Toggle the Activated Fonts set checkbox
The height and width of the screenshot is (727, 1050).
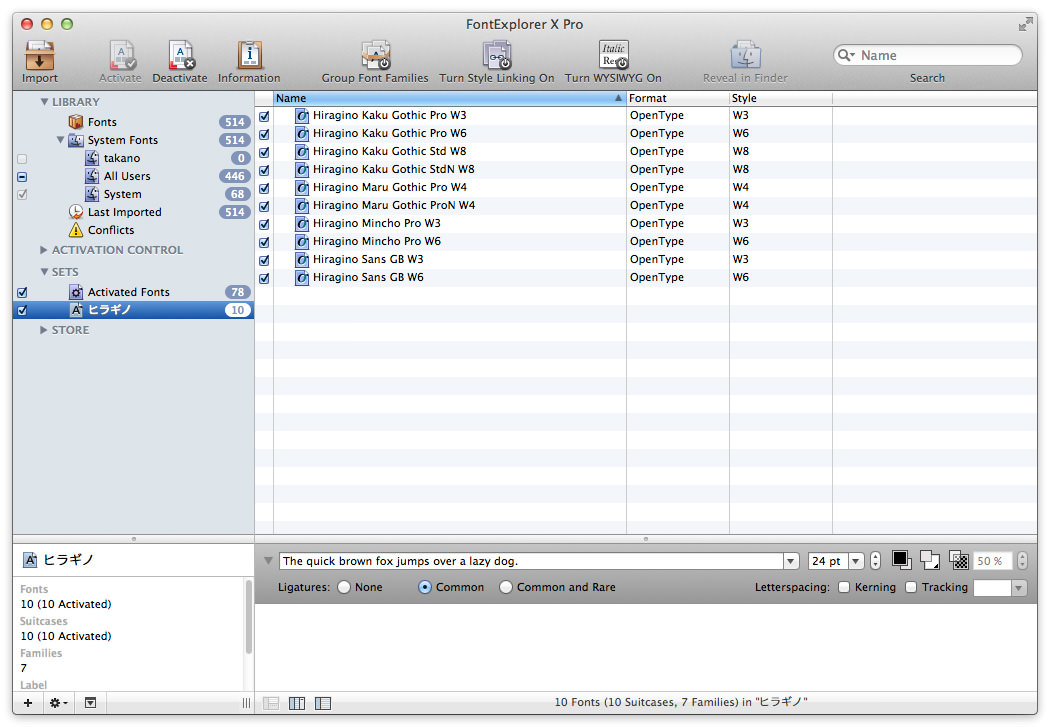tap(22, 293)
